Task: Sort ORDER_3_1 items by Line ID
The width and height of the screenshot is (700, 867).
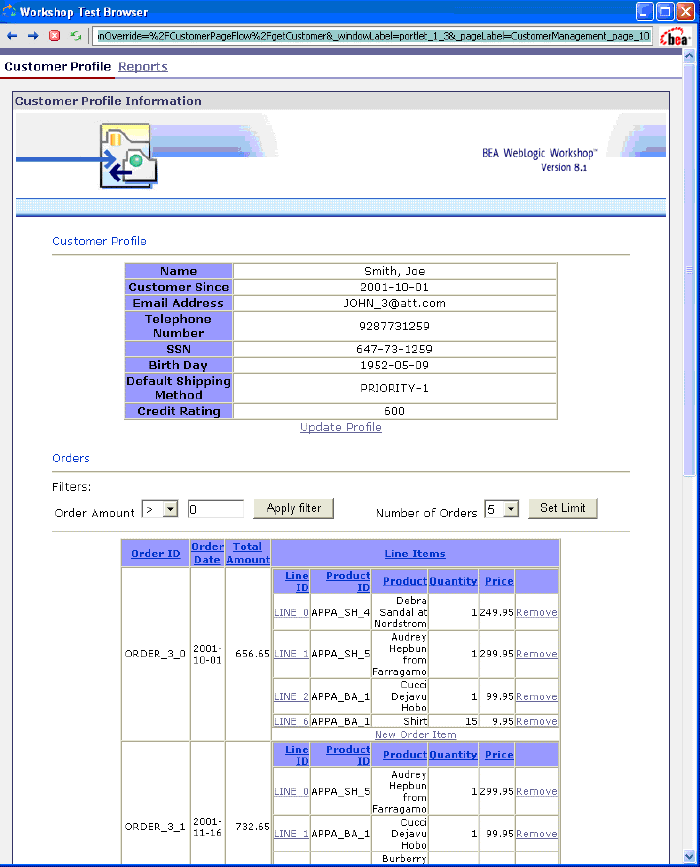Action: coord(297,755)
